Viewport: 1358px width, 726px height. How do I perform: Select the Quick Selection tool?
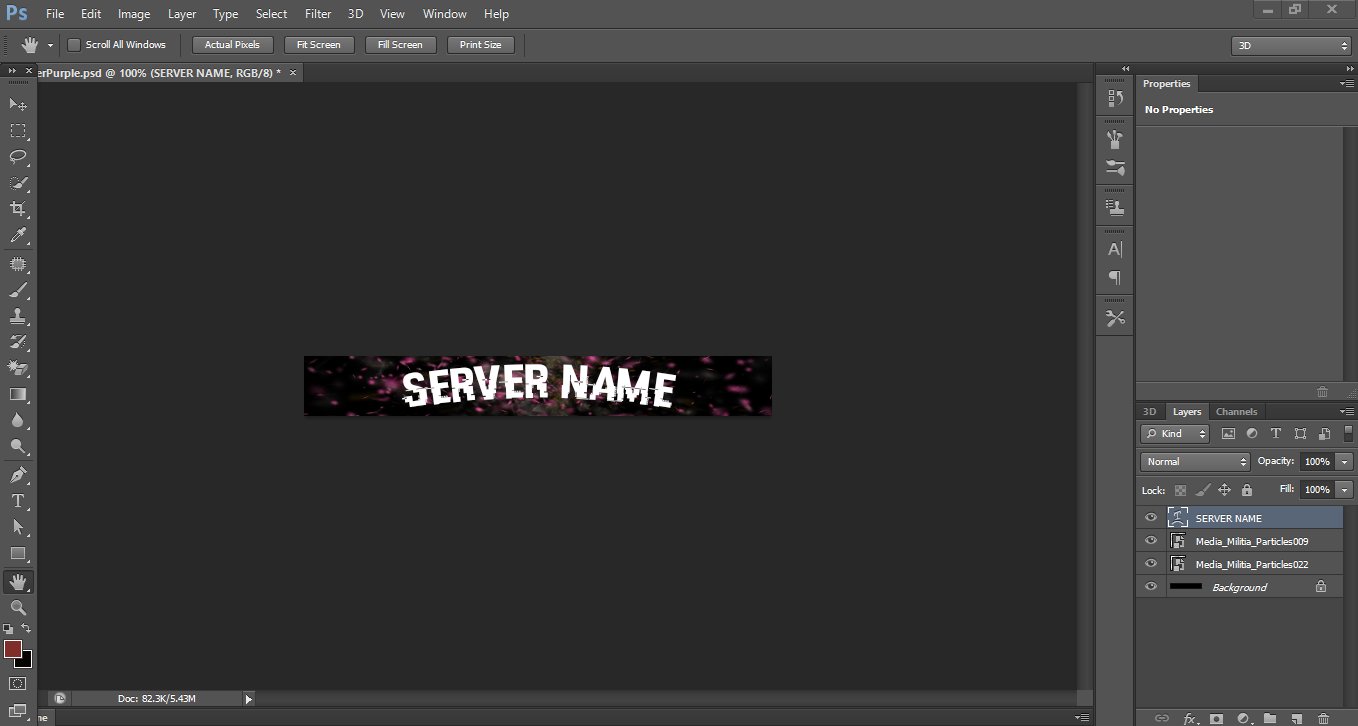coord(18,183)
